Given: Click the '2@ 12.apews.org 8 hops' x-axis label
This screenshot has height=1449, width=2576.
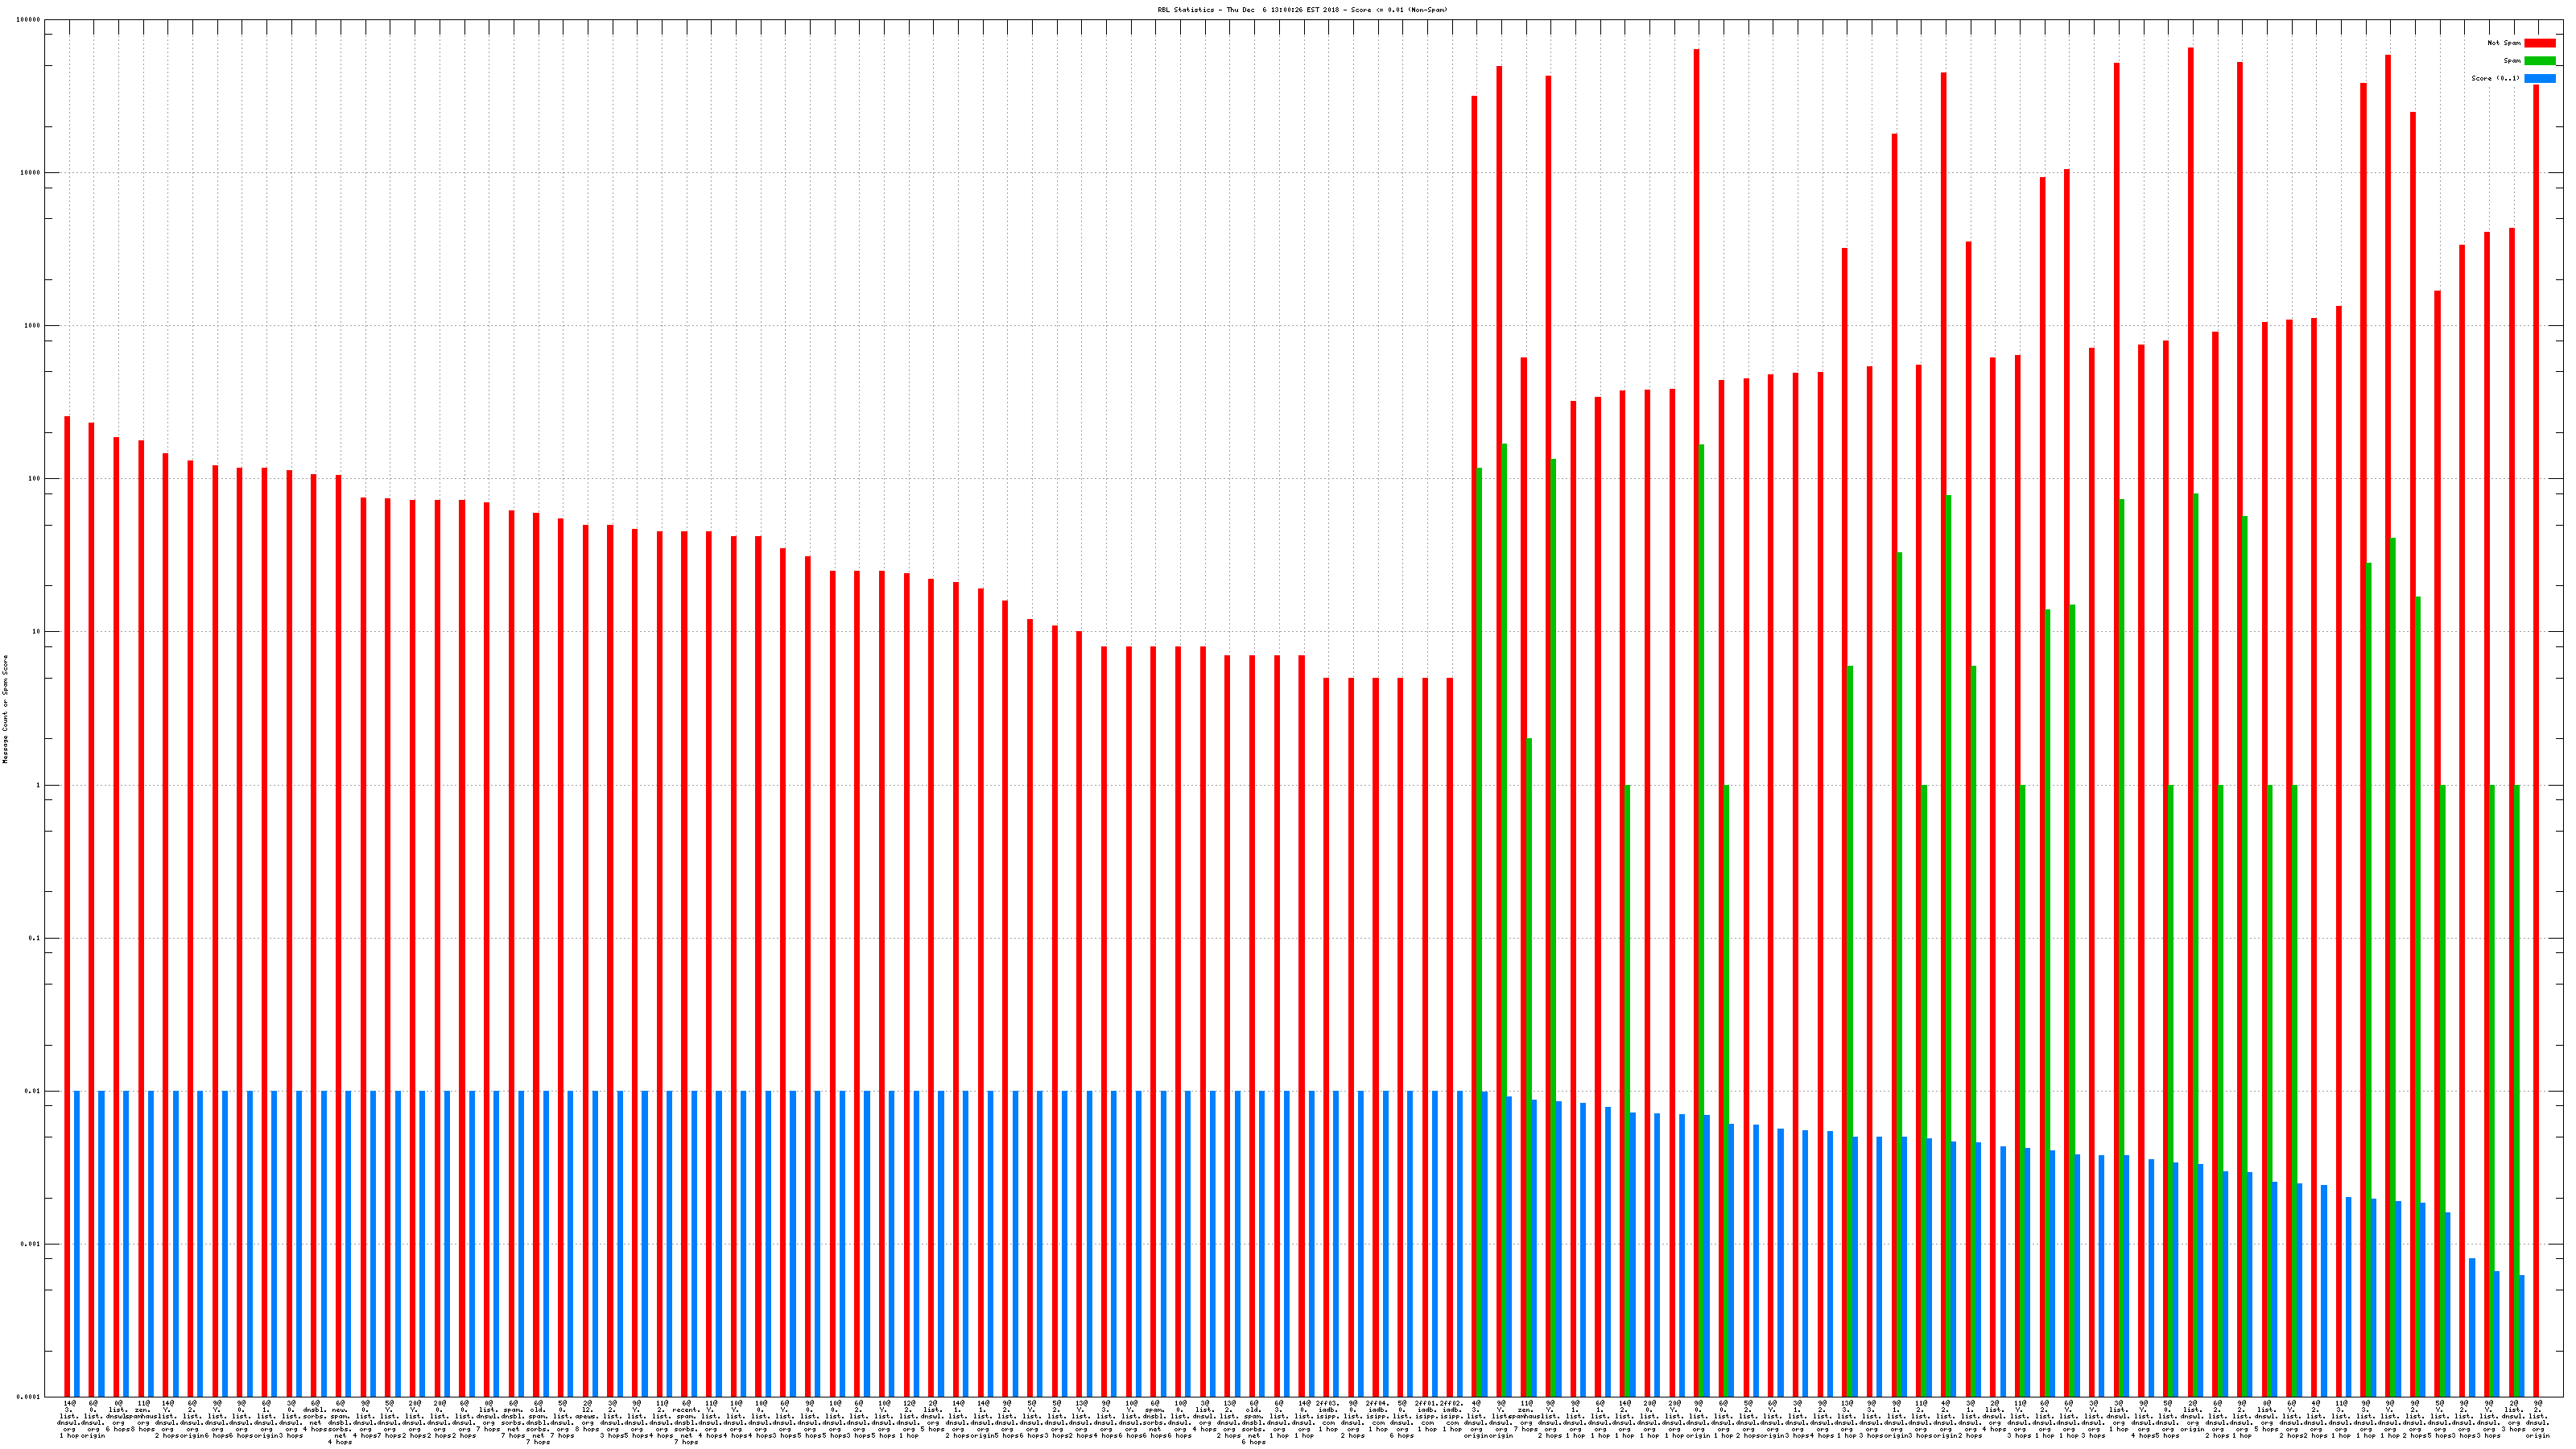Looking at the screenshot, I should [587, 1418].
